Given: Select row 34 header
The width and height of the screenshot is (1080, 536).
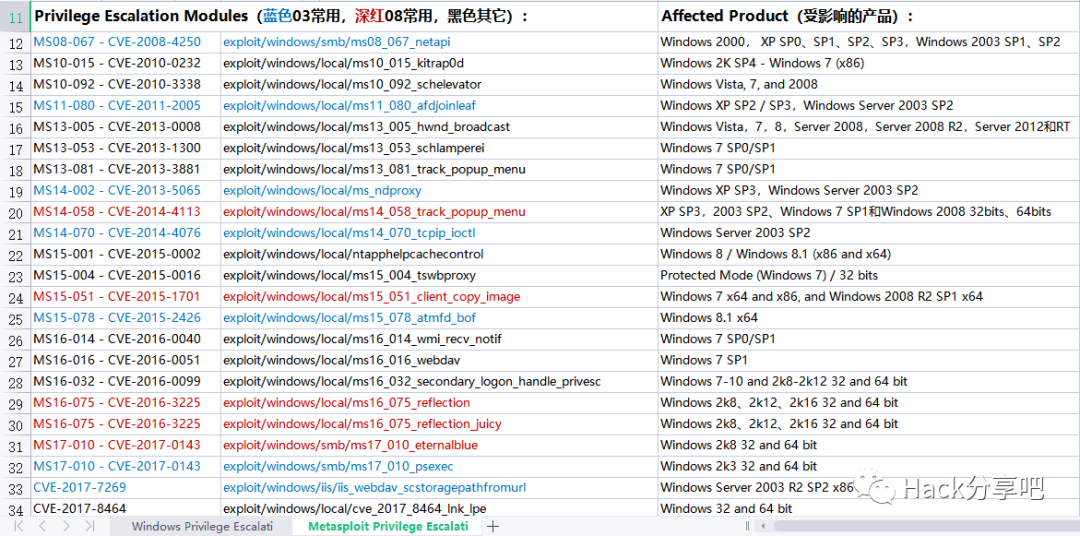Looking at the screenshot, I should coord(15,510).
